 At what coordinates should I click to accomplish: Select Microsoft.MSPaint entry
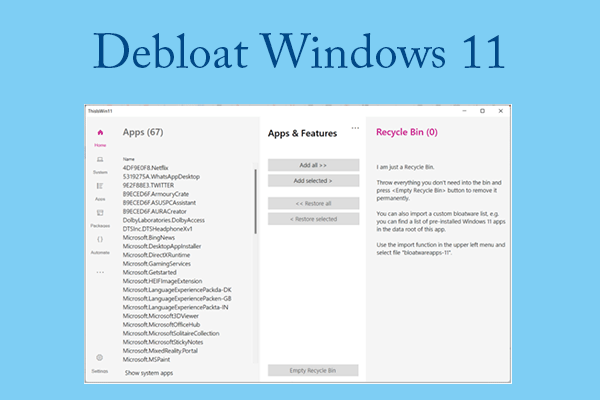pyautogui.click(x=147, y=359)
